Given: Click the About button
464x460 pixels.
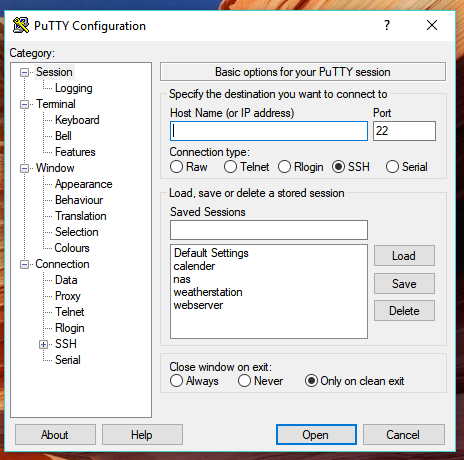Looking at the screenshot, I should pyautogui.click(x=55, y=435).
